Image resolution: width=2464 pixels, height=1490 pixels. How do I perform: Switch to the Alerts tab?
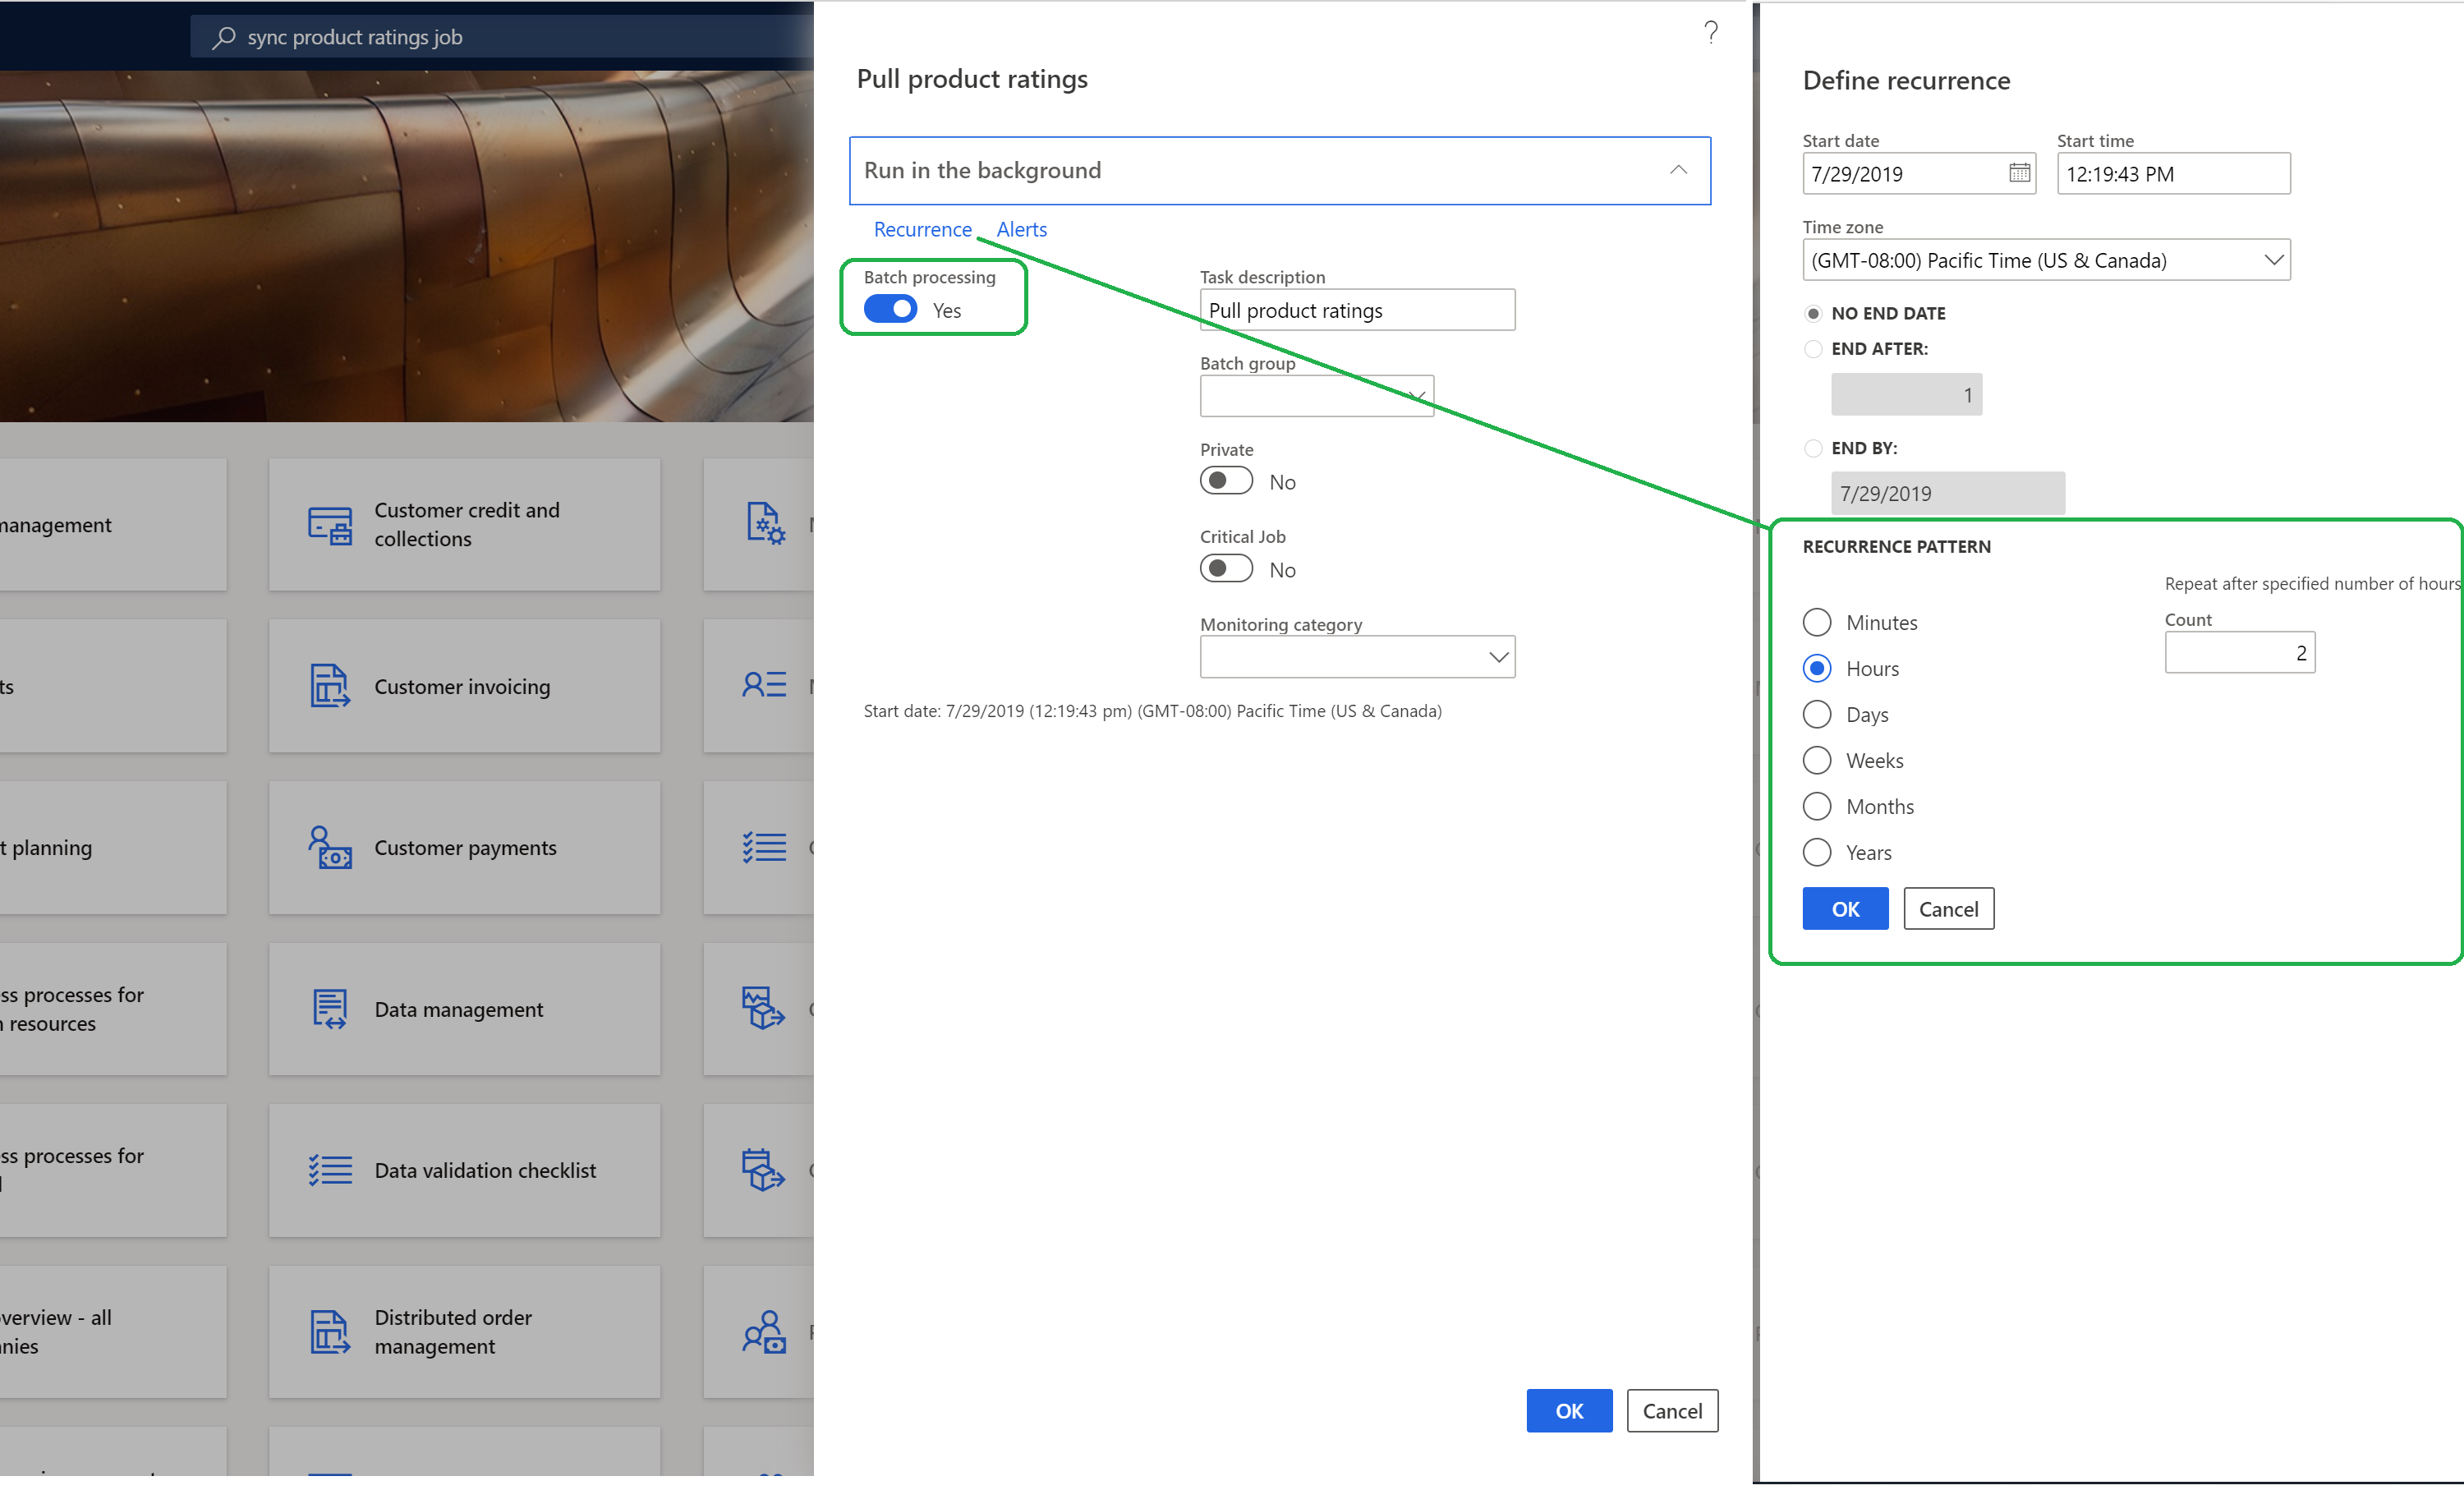(1021, 228)
